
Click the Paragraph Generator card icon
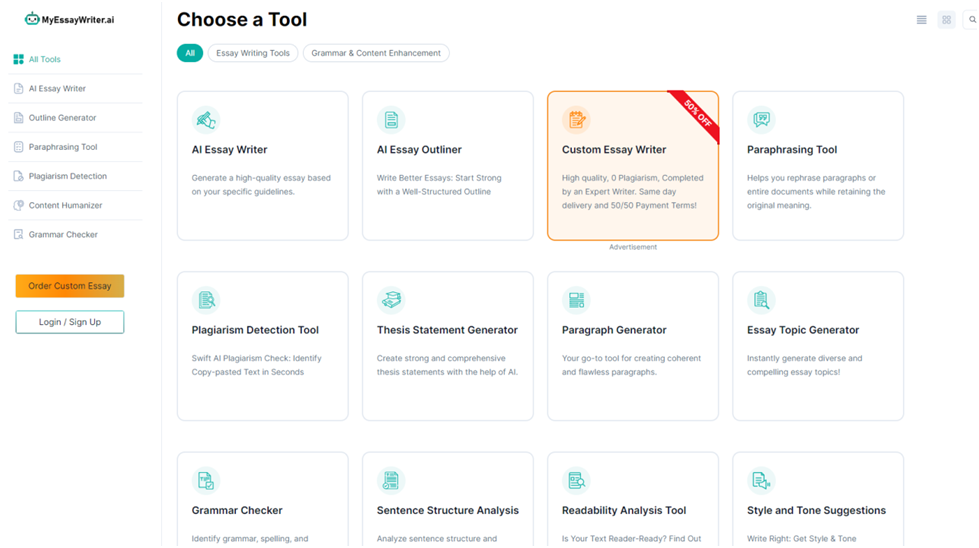tap(576, 300)
